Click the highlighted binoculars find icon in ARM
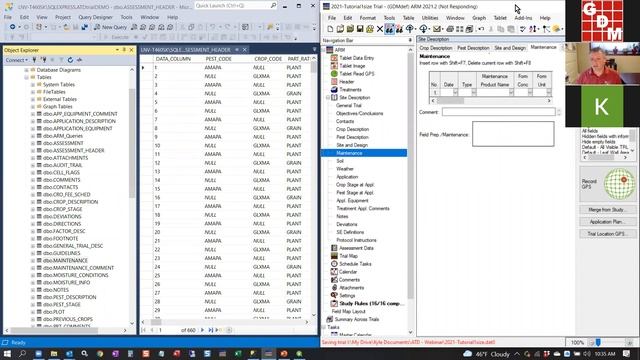Screen dimensions: 640x360 [x=389, y=29]
